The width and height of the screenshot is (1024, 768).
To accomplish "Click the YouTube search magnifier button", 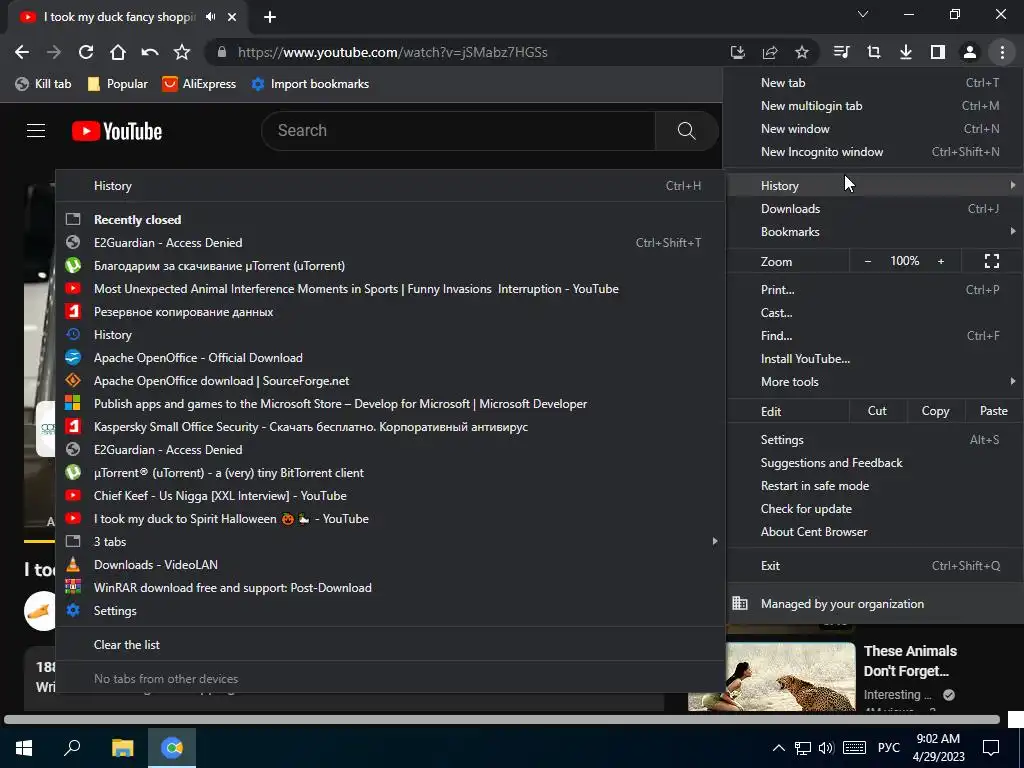I will click(686, 131).
